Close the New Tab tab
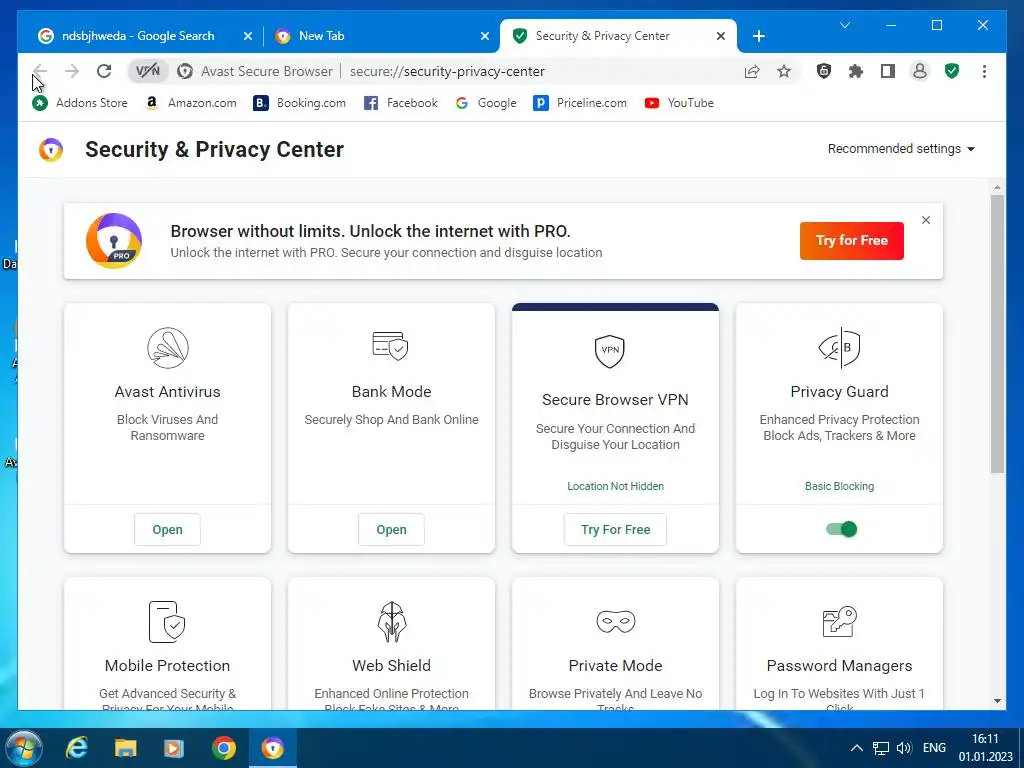 [485, 36]
